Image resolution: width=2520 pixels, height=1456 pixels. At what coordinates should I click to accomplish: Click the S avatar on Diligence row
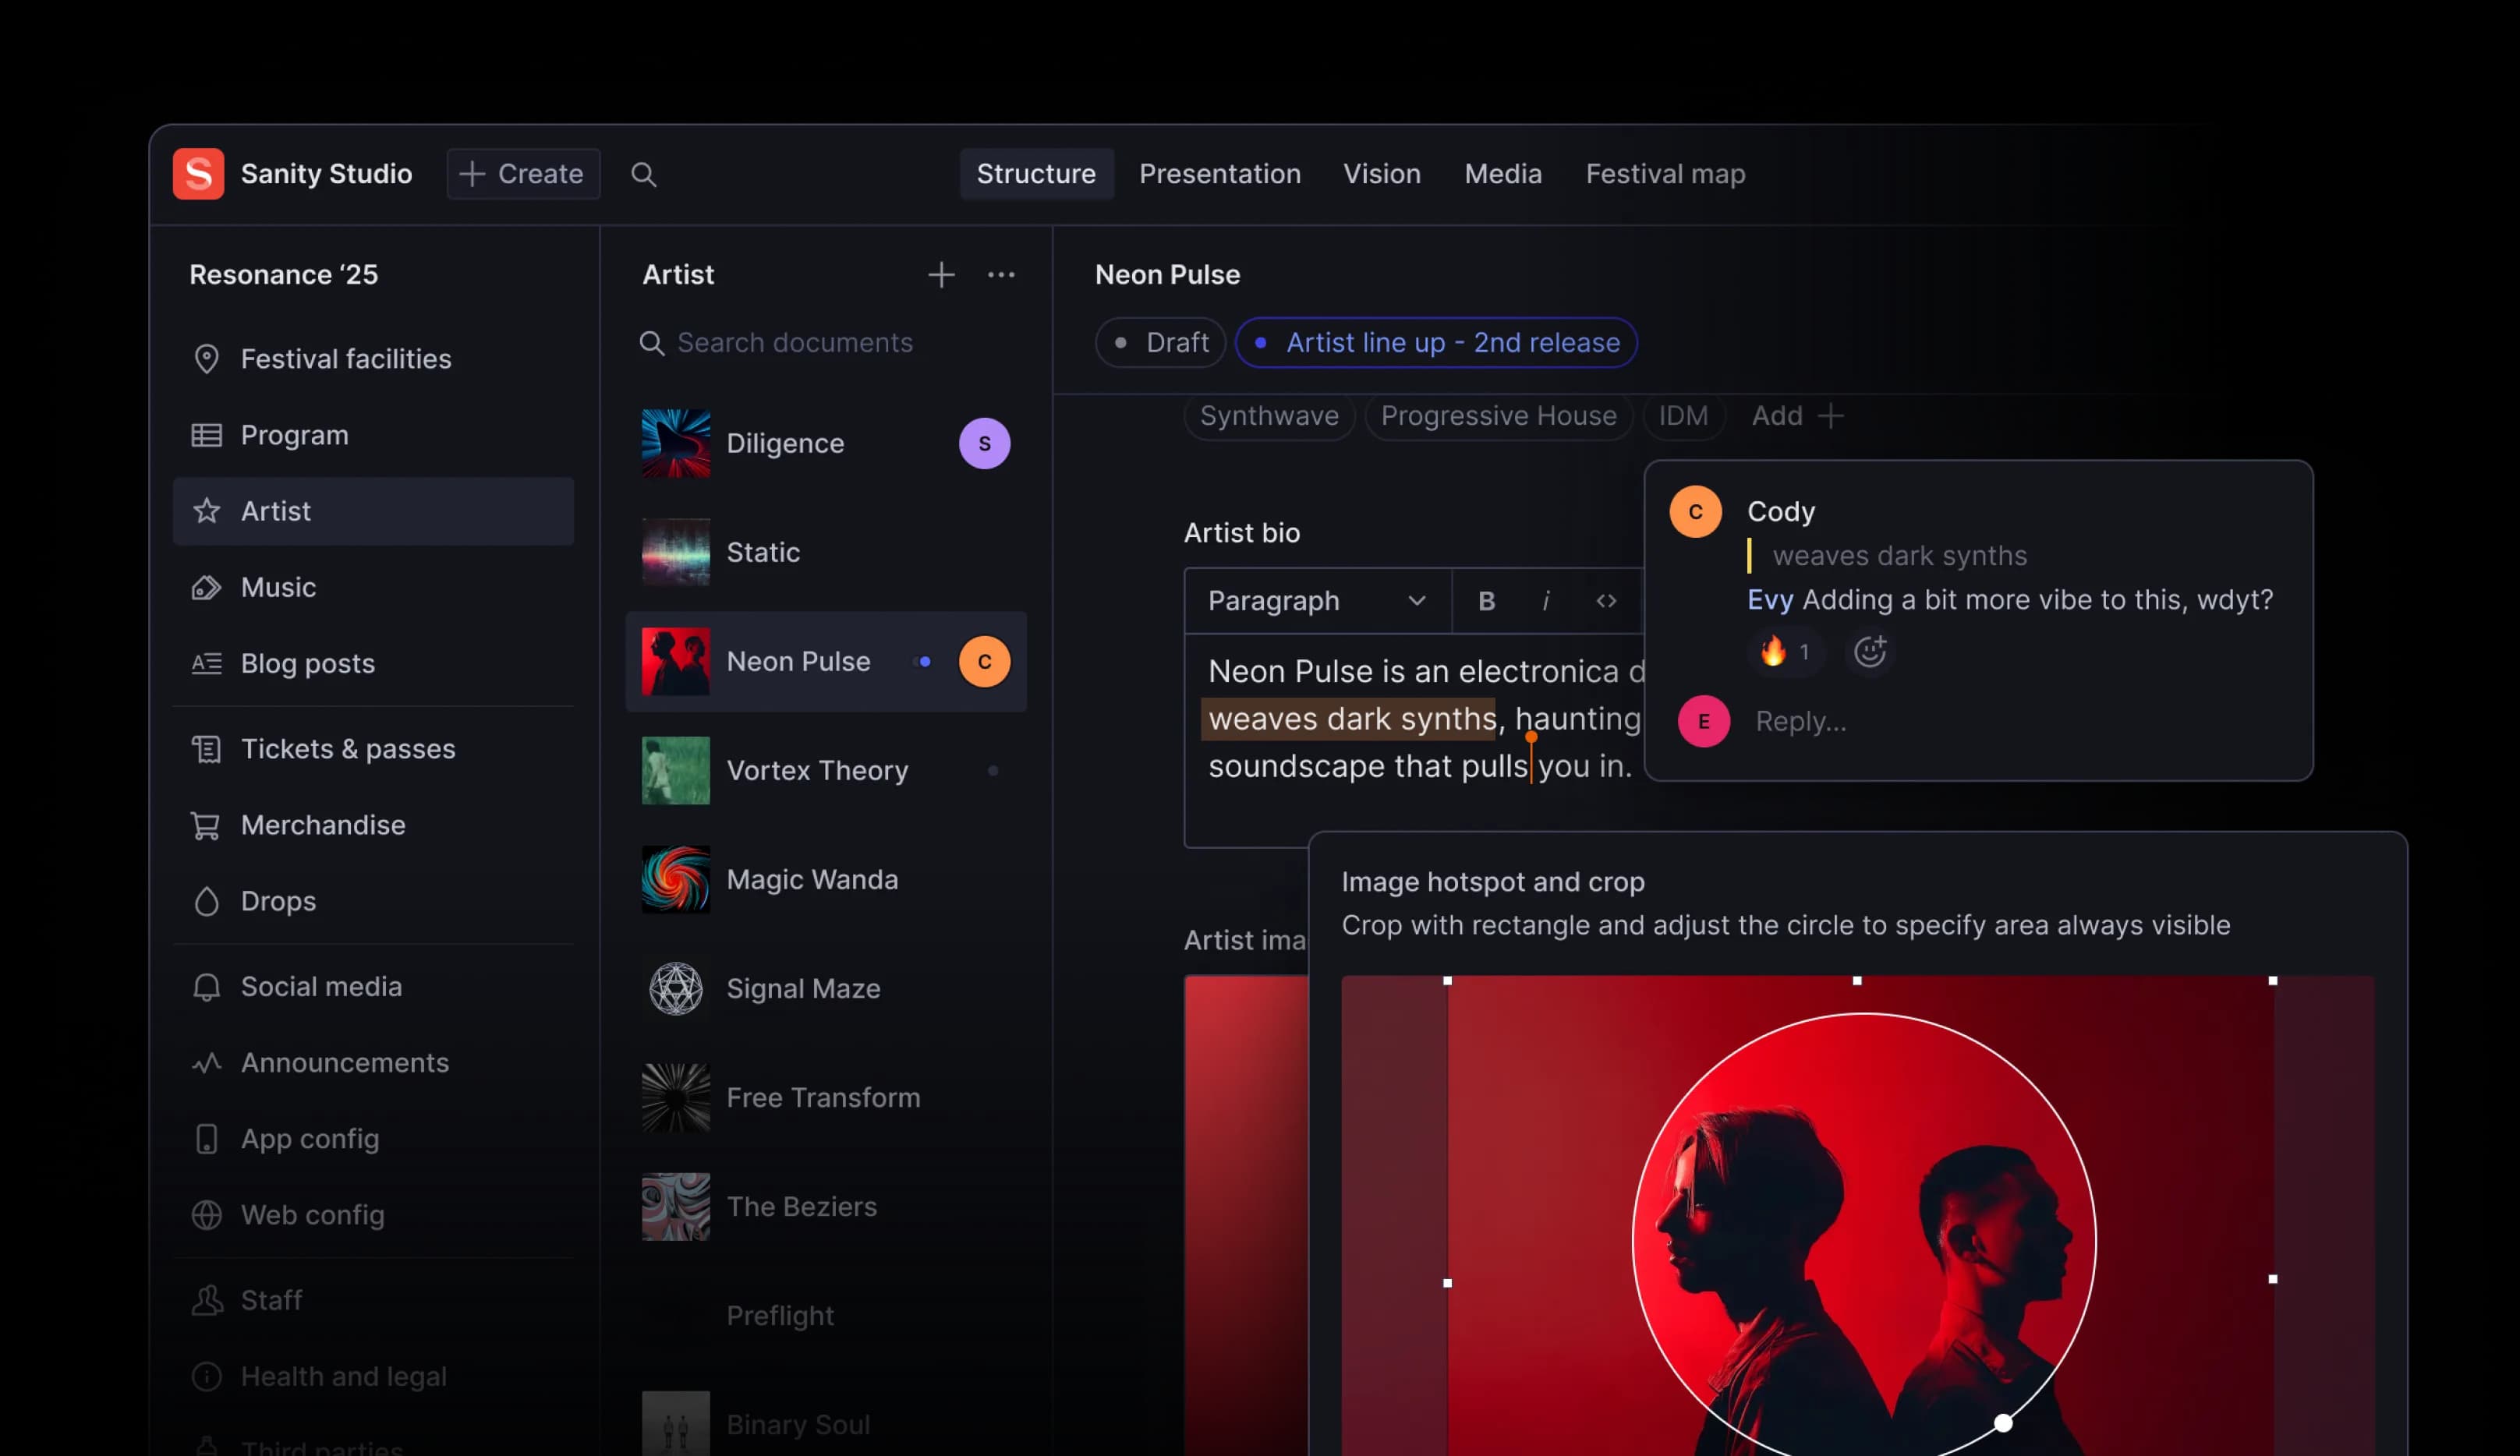tap(985, 444)
